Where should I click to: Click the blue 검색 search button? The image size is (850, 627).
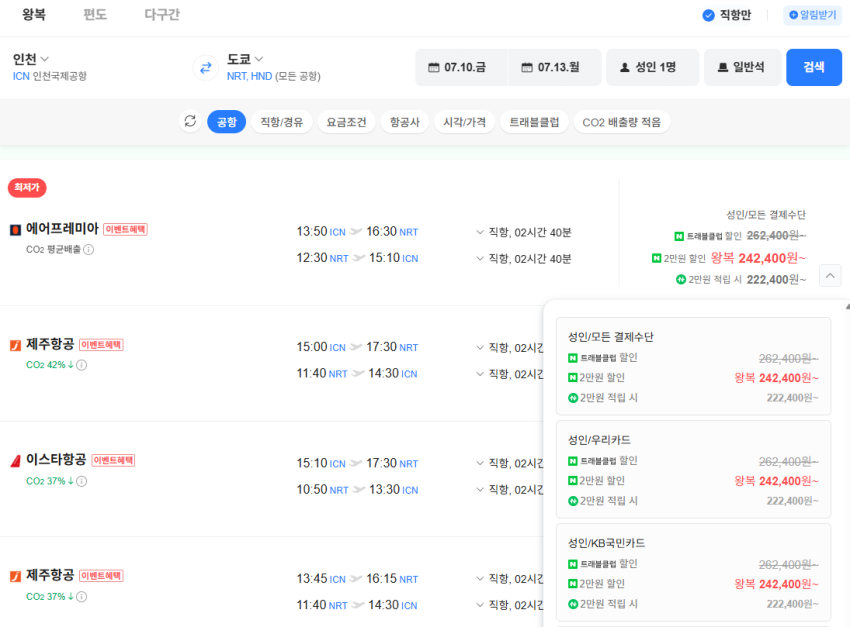point(814,67)
